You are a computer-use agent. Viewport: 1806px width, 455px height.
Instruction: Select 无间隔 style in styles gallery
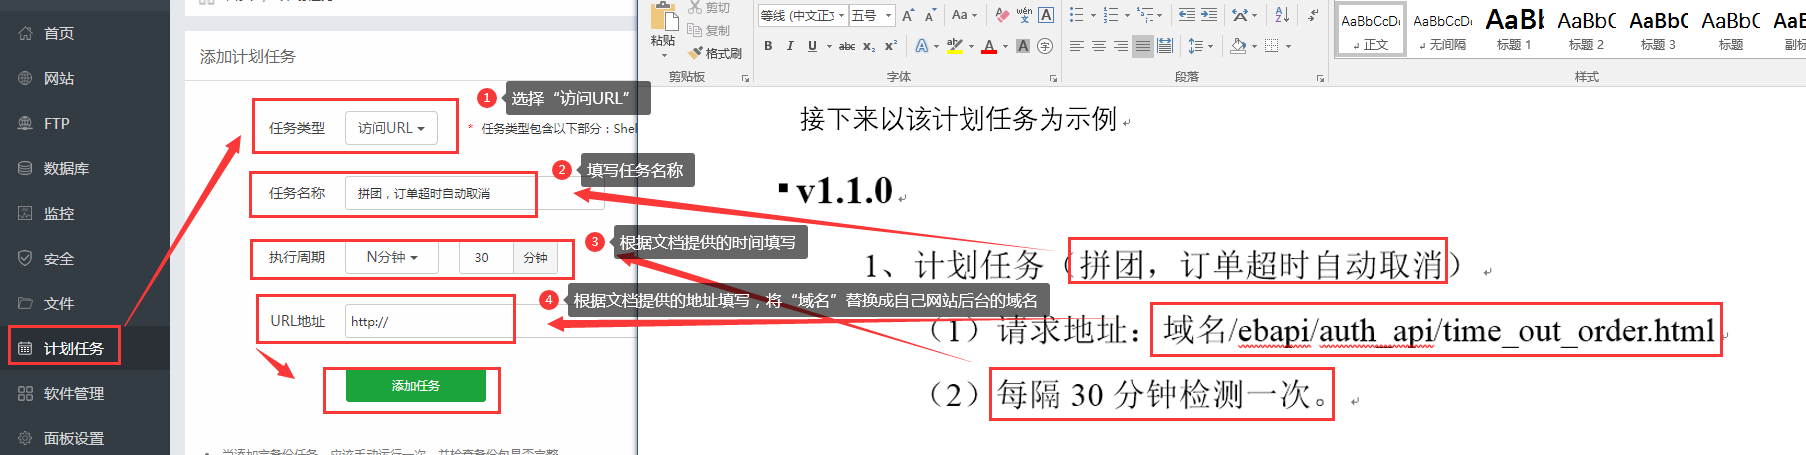1443,31
